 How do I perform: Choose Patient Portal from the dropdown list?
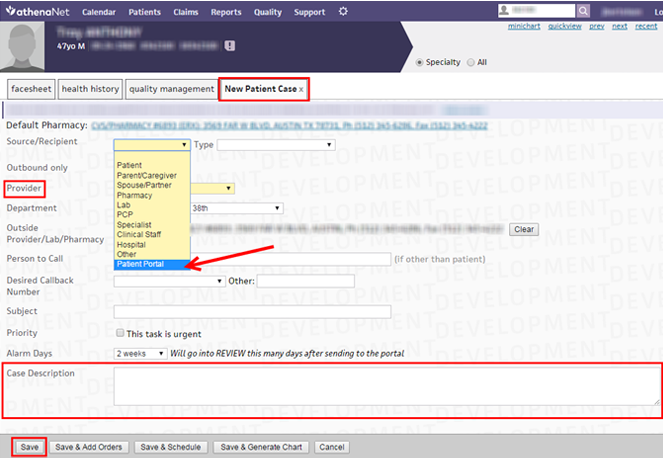point(140,264)
